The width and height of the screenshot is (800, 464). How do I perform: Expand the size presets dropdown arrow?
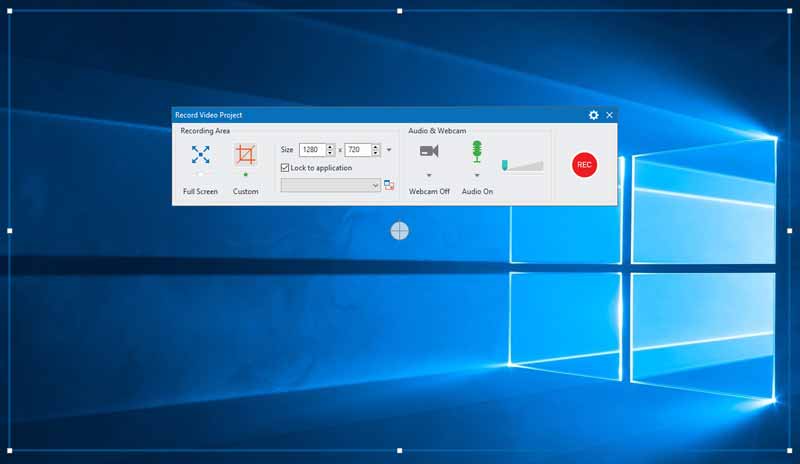point(389,150)
